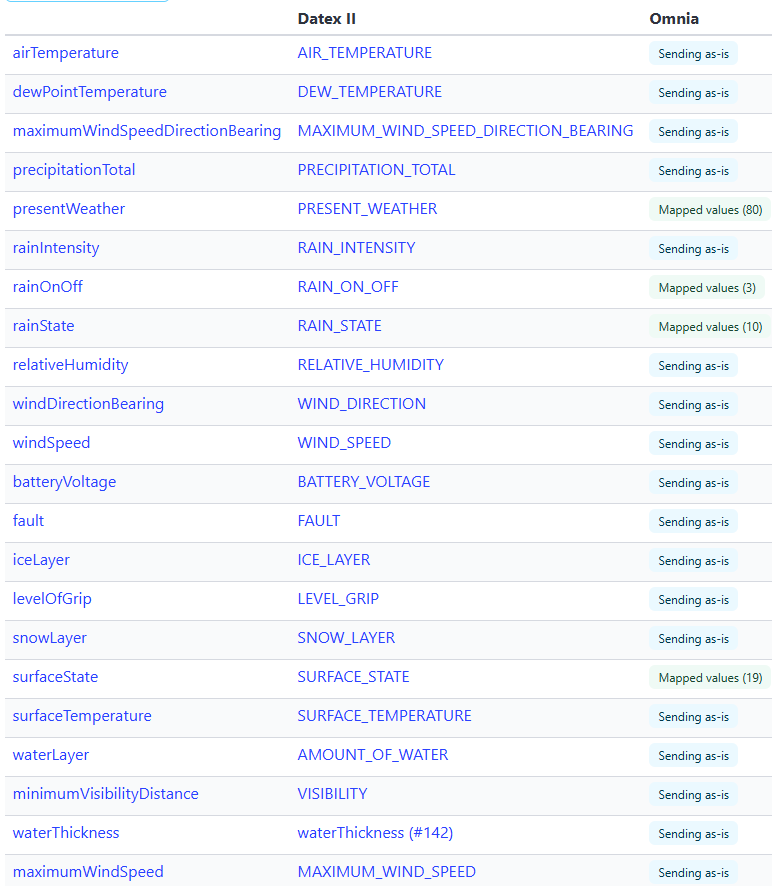This screenshot has width=772, height=886.
Task: Open the windDirectionBearing link
Action: click(x=88, y=404)
